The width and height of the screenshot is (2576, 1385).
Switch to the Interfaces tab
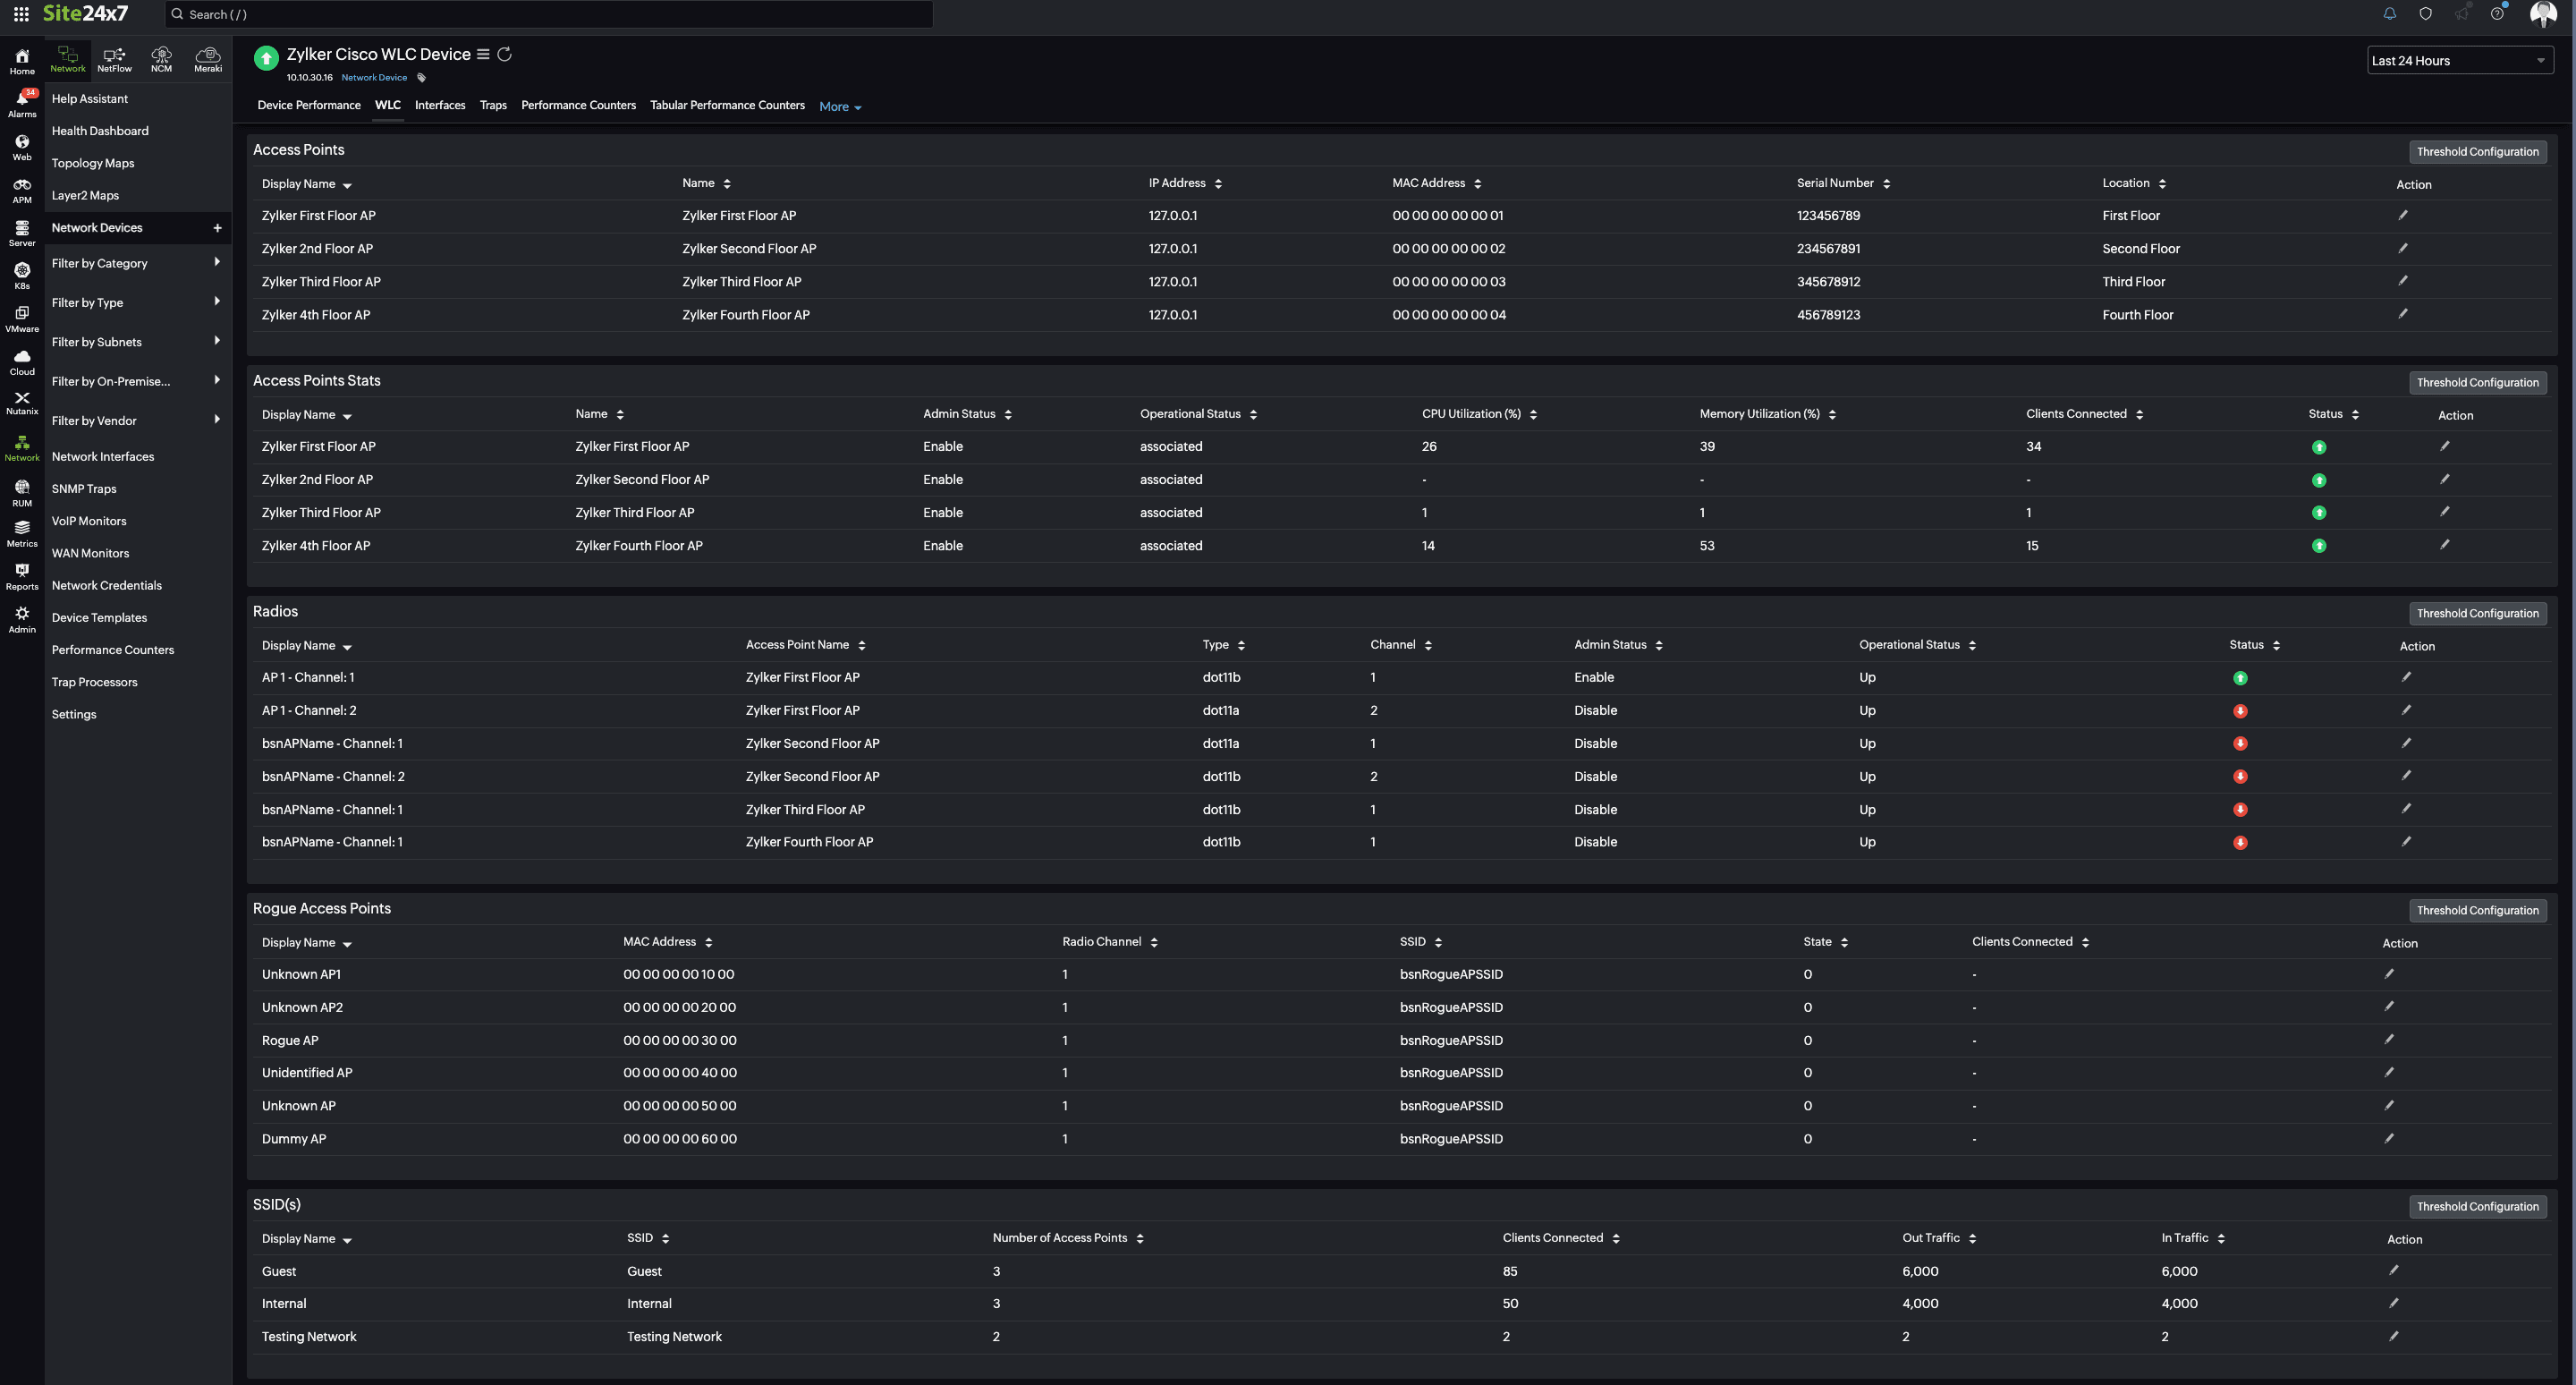tap(440, 106)
